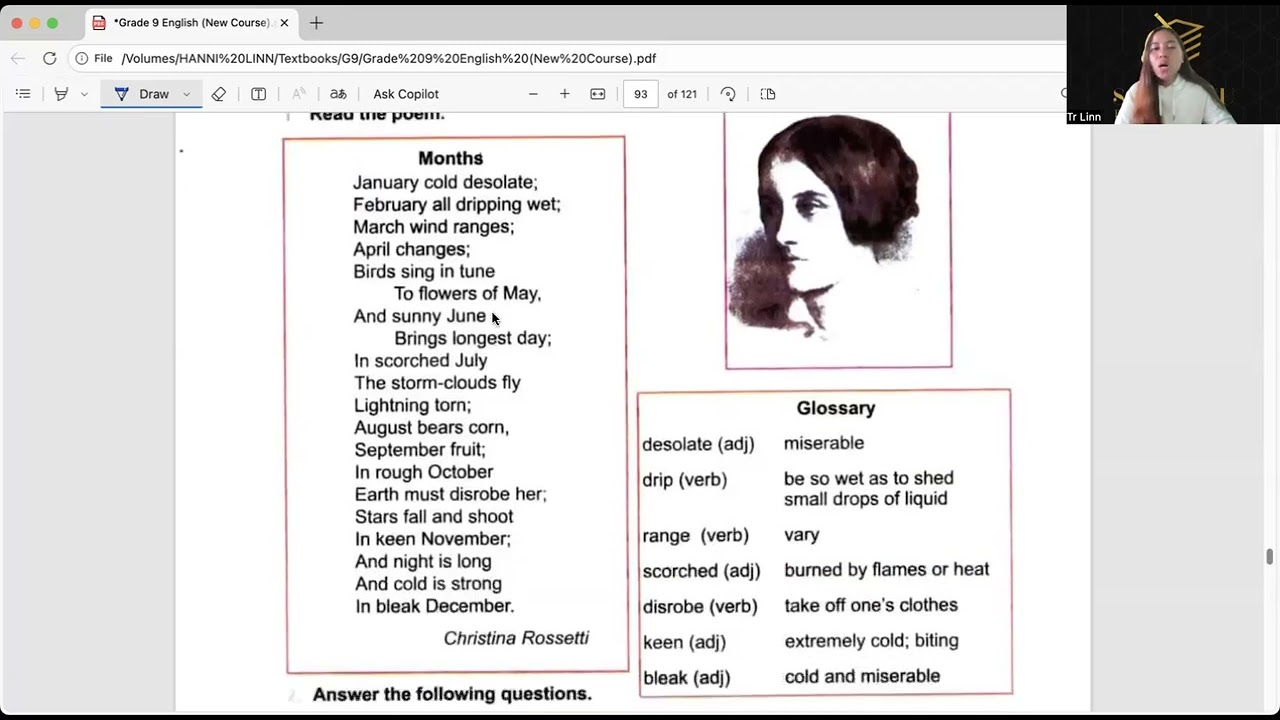Screen dimensions: 1280x720
Task: Click the definition 'burned by flames or heat'
Action: [x=887, y=569]
